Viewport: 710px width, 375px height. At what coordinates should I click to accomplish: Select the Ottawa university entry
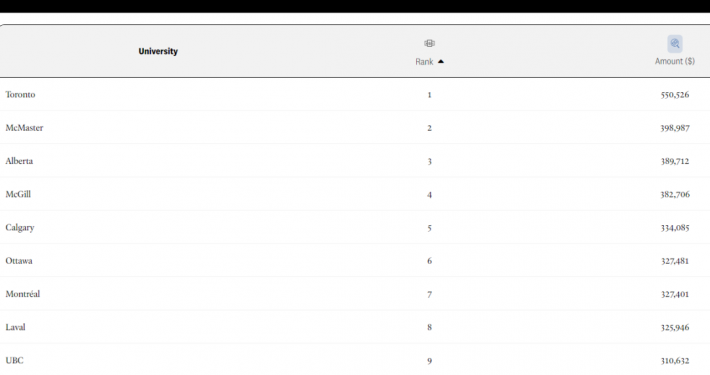pyautogui.click(x=19, y=261)
